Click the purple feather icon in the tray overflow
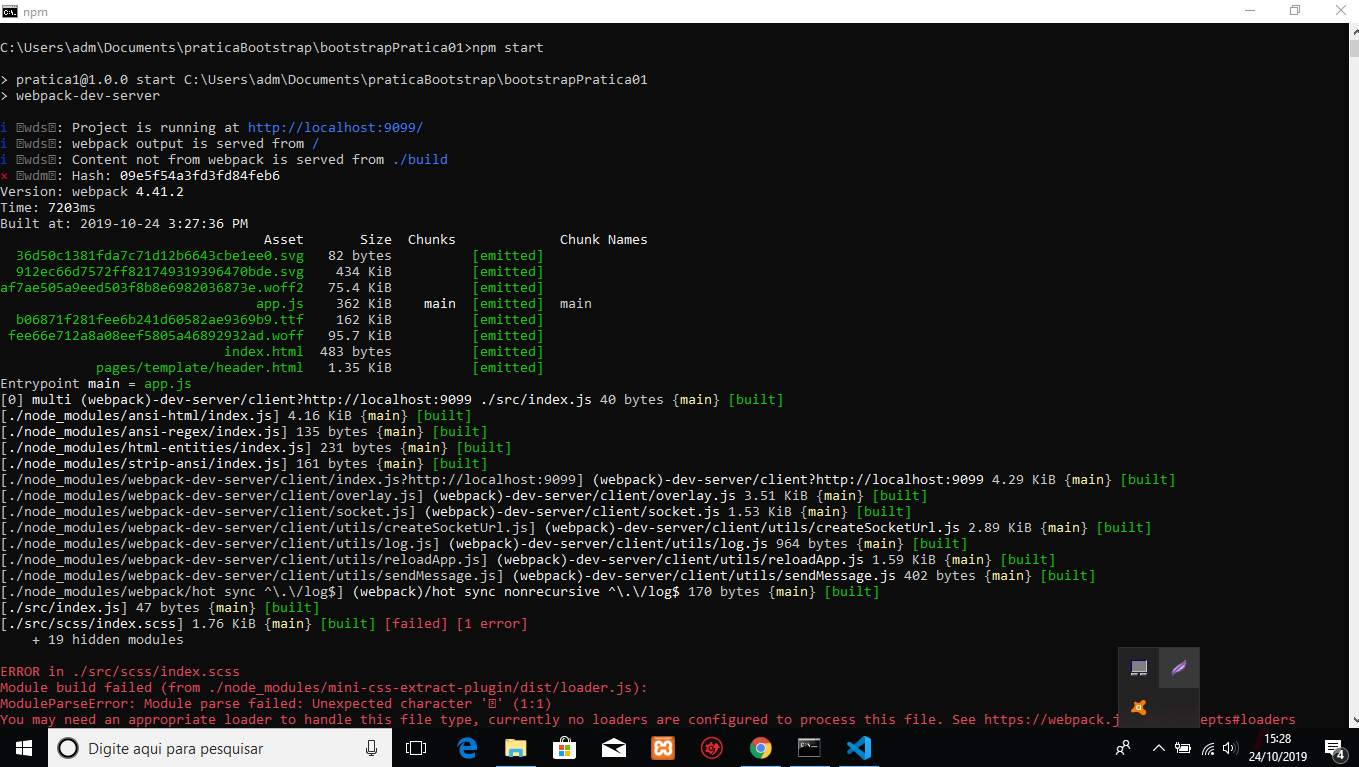Screen dimensions: 1359x767 [x=1179, y=667]
